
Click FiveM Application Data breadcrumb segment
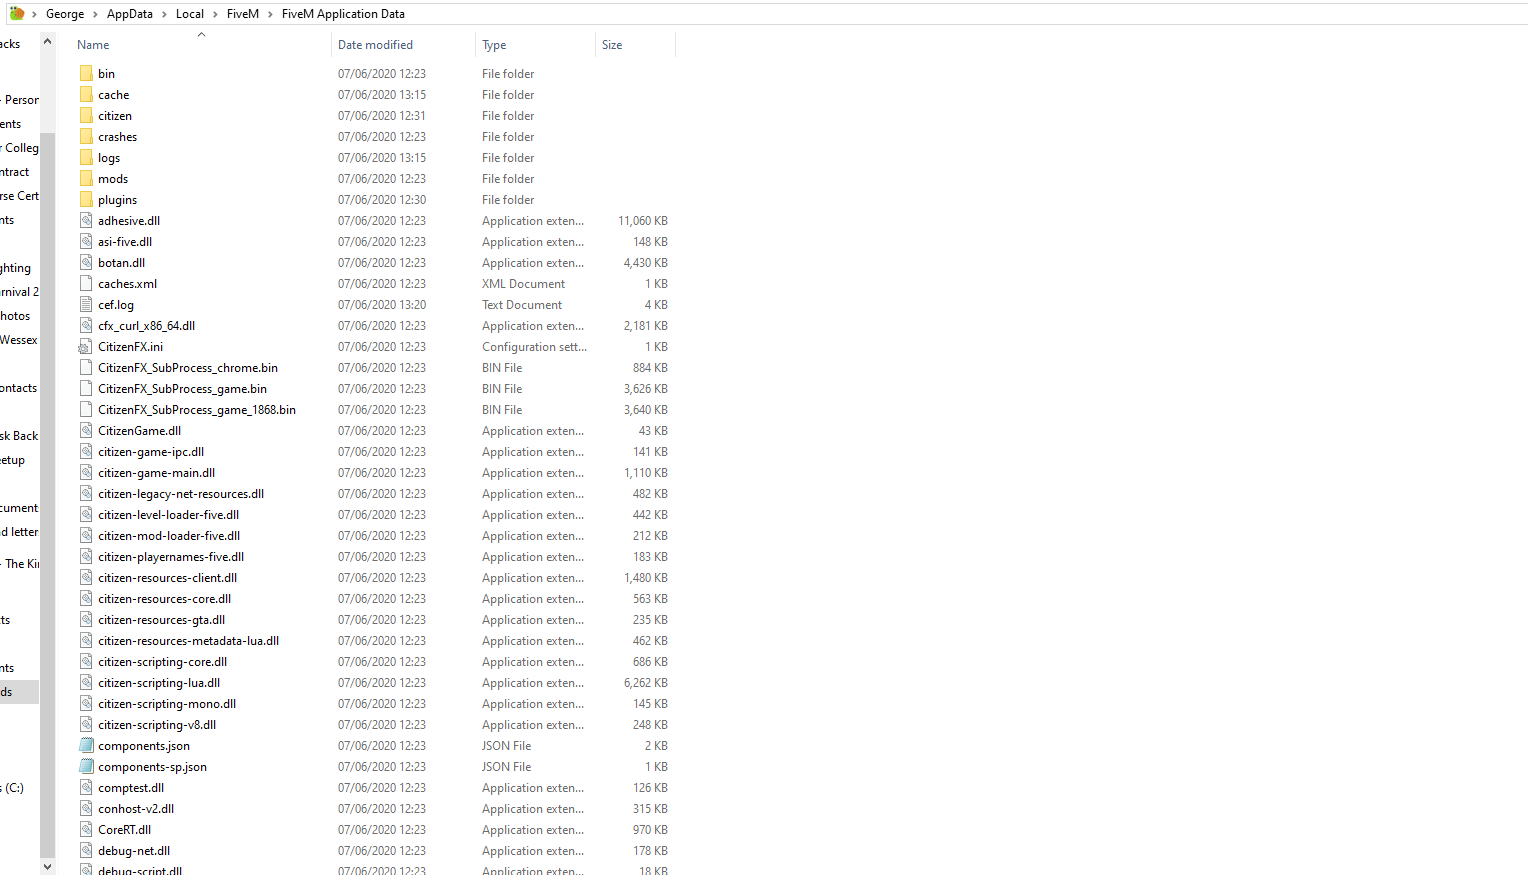pyautogui.click(x=343, y=14)
